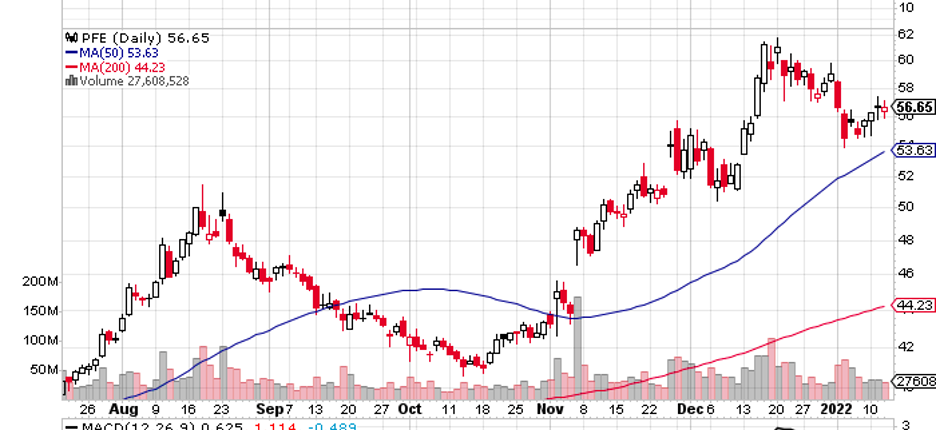936x430 pixels.
Task: Select the Oct label on date axis
Action: (410, 409)
